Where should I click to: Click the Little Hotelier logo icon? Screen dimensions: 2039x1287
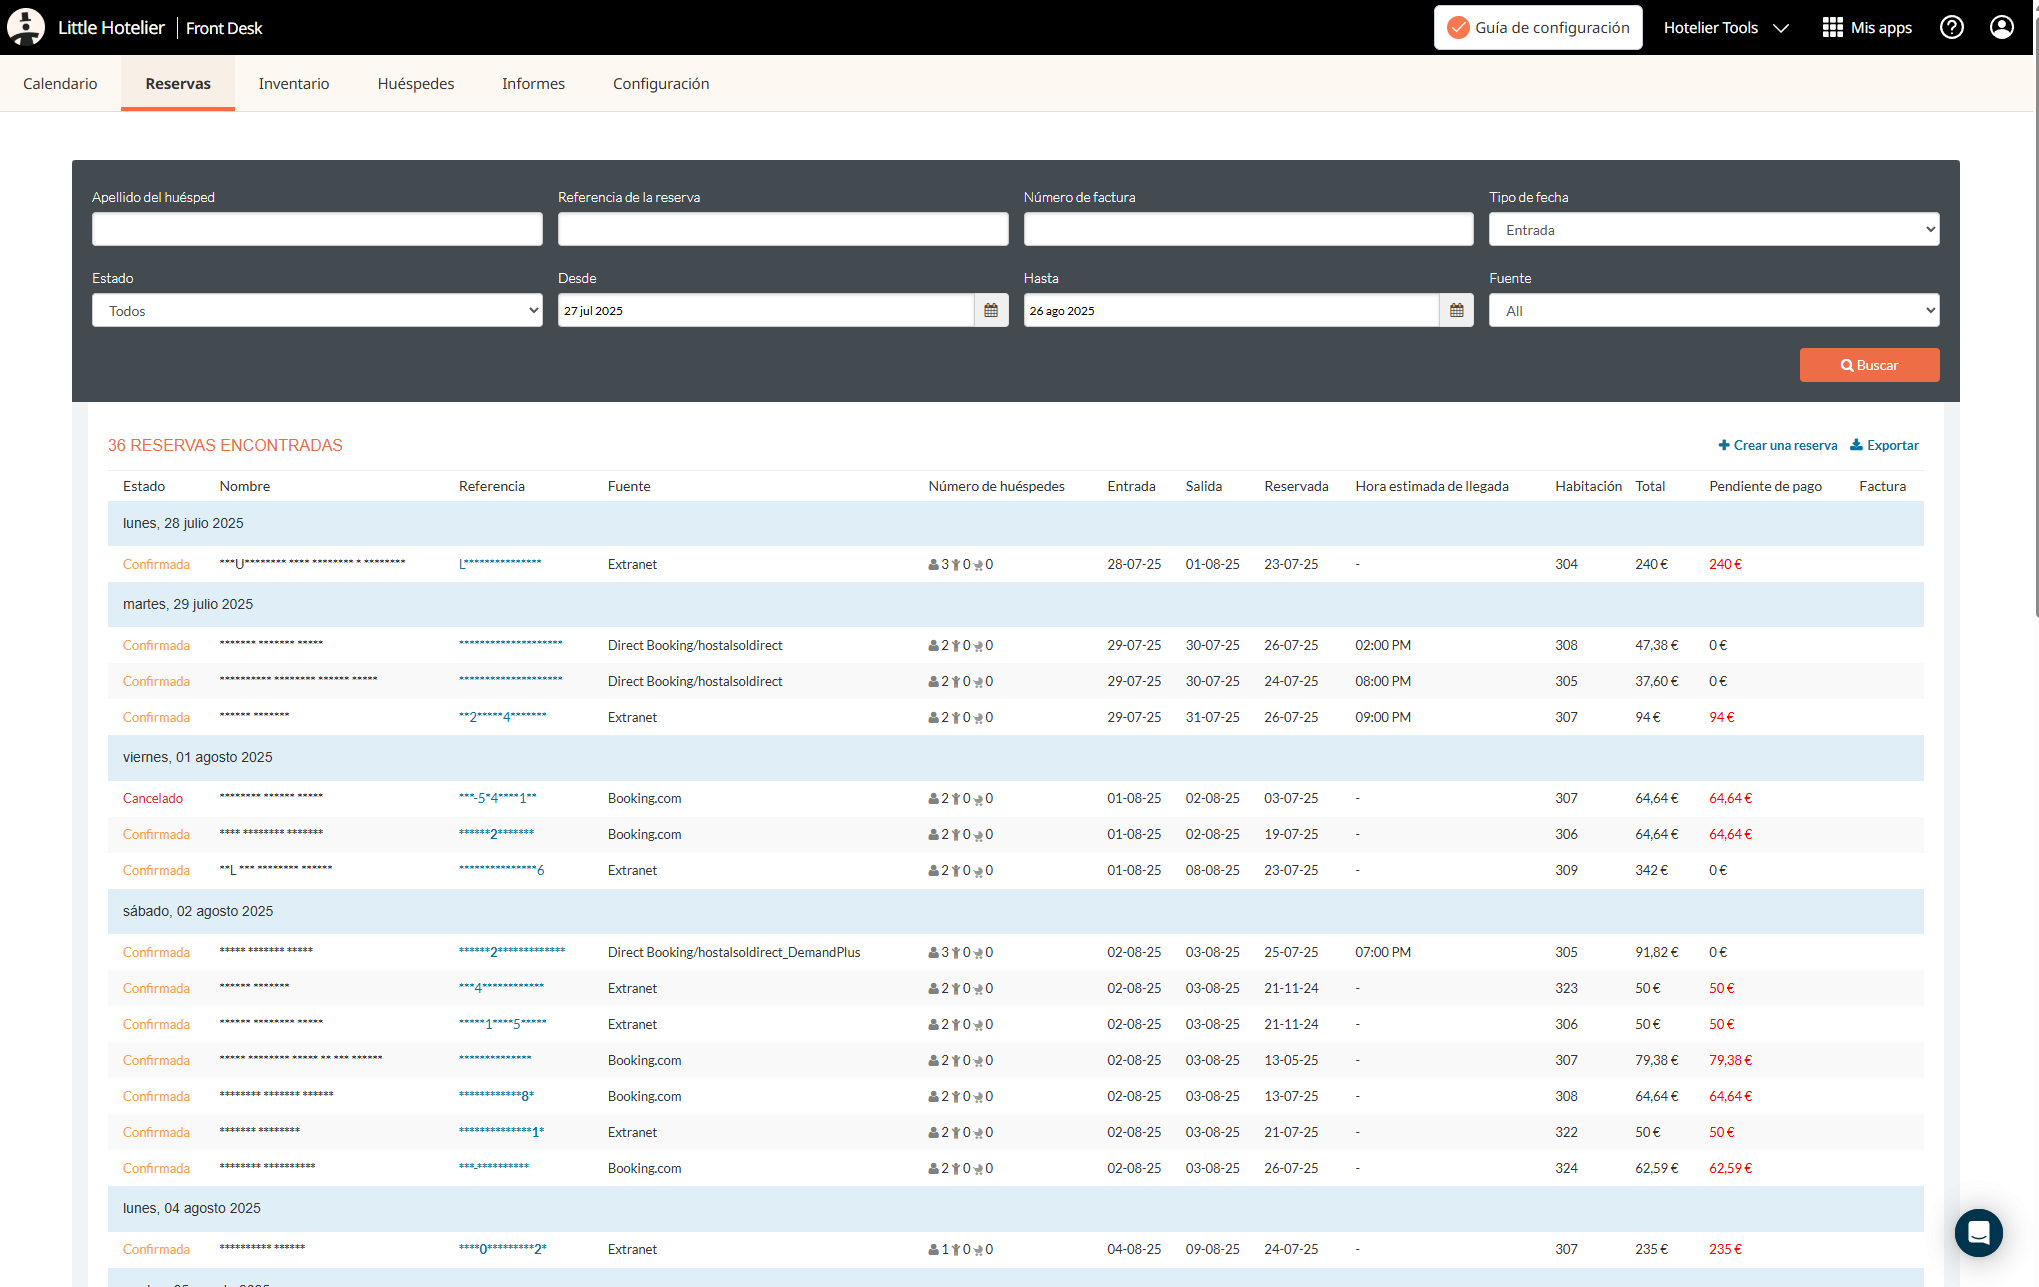pos(26,27)
